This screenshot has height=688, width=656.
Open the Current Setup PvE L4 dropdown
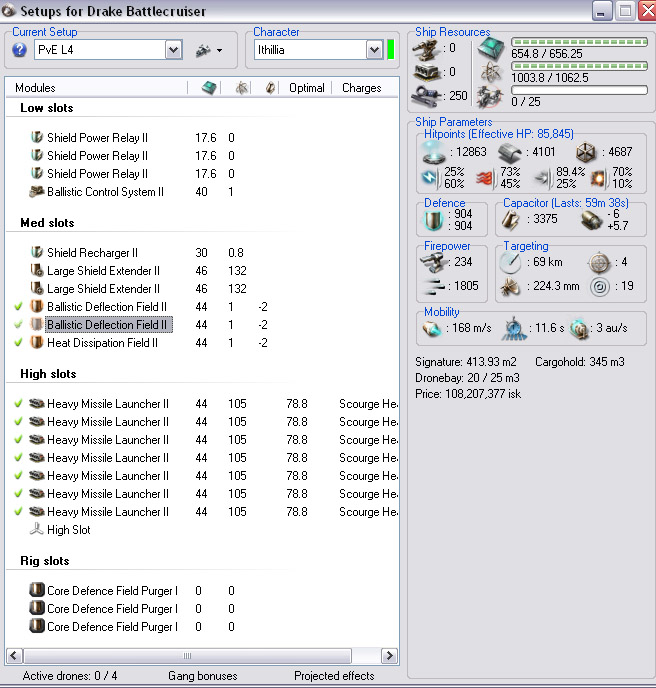coord(173,50)
